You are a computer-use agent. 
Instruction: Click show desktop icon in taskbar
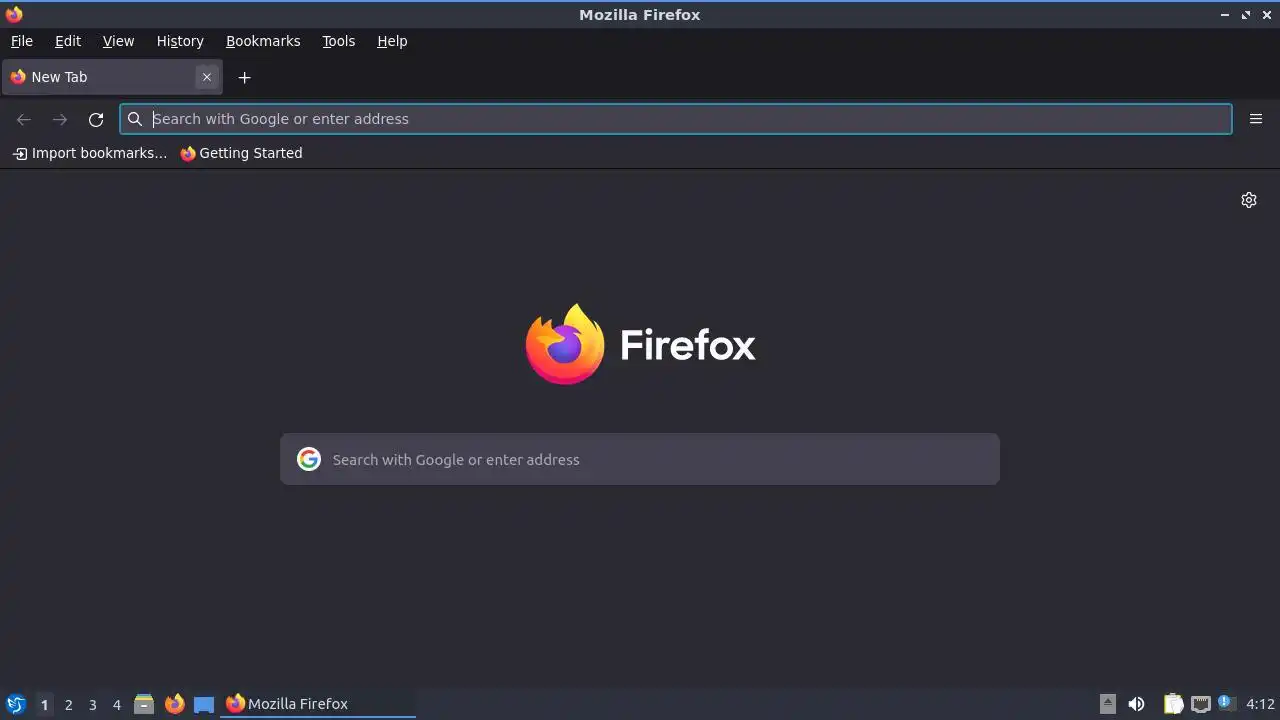coord(204,704)
